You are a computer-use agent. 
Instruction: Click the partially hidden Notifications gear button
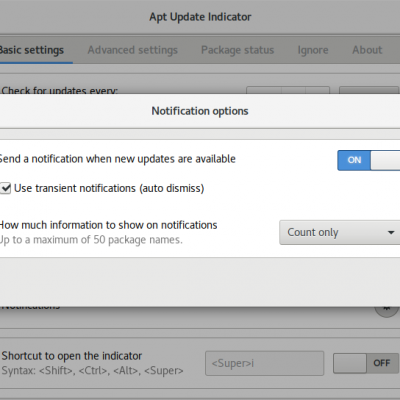click(x=386, y=310)
